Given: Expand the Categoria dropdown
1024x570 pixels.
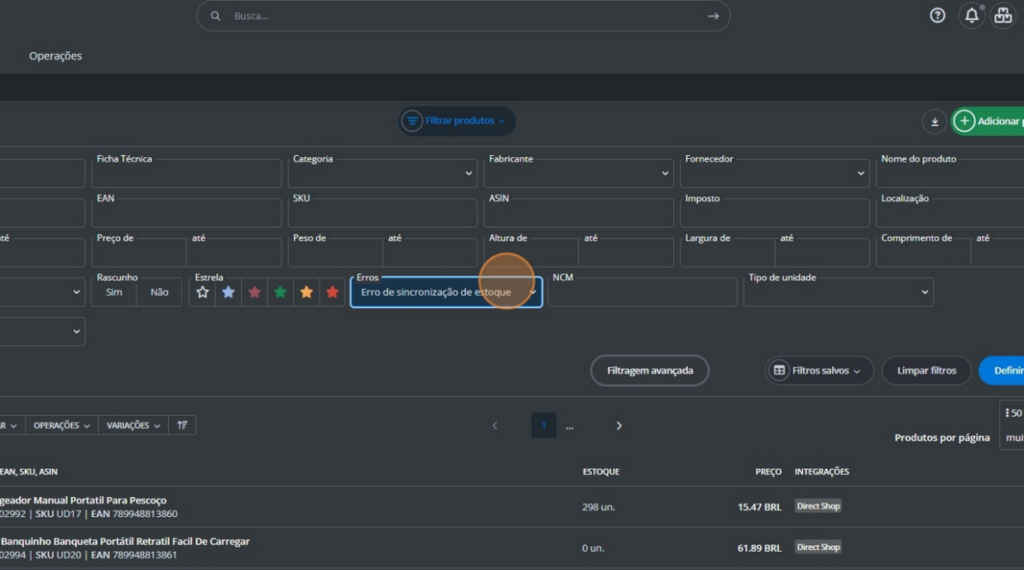Looking at the screenshot, I should (x=383, y=173).
